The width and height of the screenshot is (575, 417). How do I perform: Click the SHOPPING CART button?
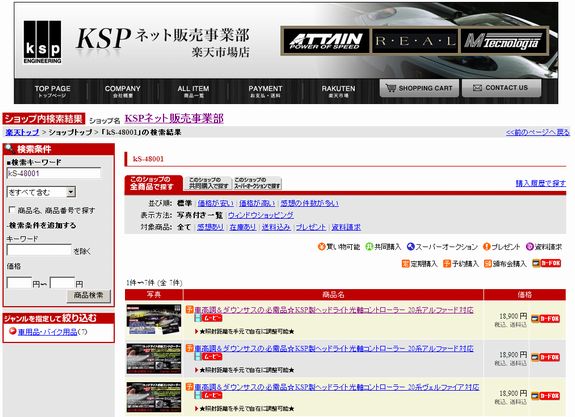pos(419,88)
